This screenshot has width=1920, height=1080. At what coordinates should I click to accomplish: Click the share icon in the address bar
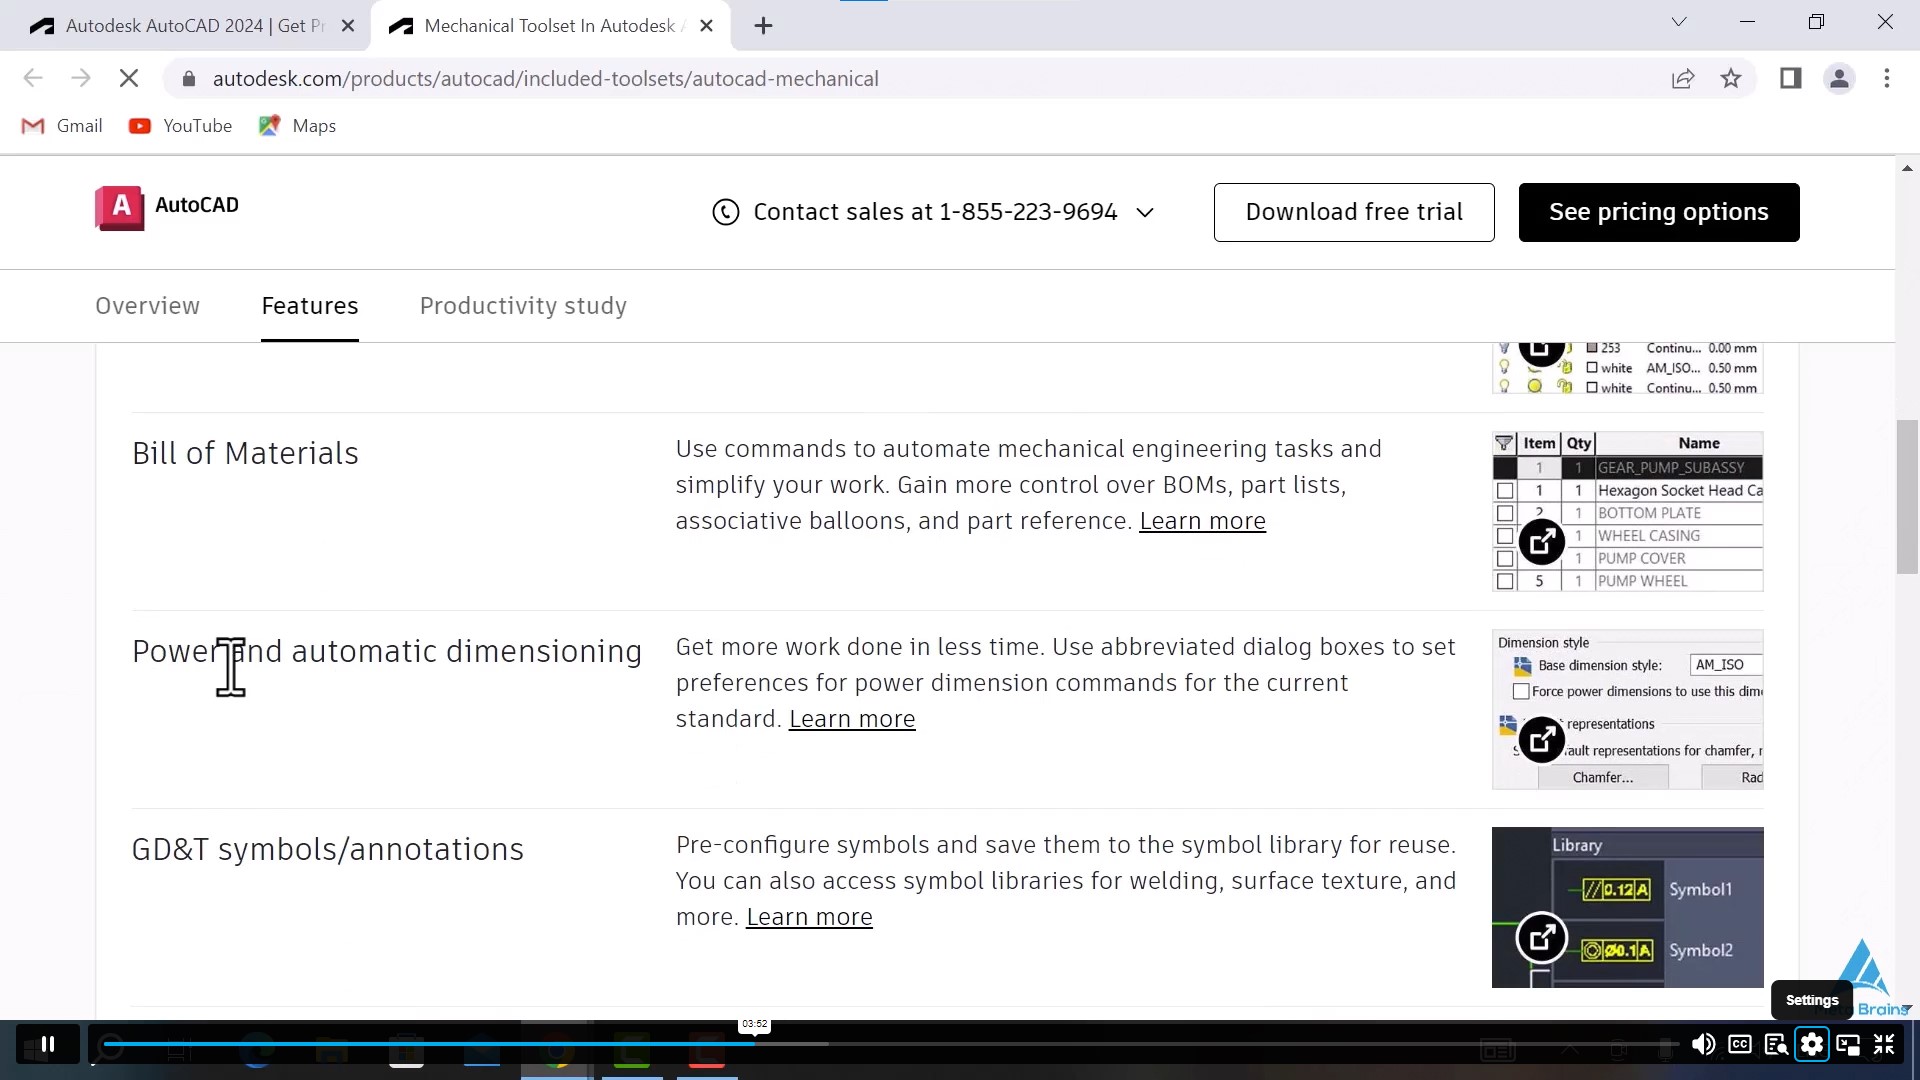pos(1684,78)
